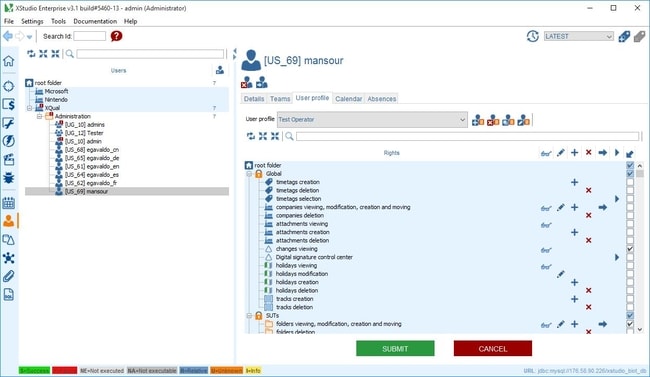Enable the timetags creation checkbox

coord(630,182)
